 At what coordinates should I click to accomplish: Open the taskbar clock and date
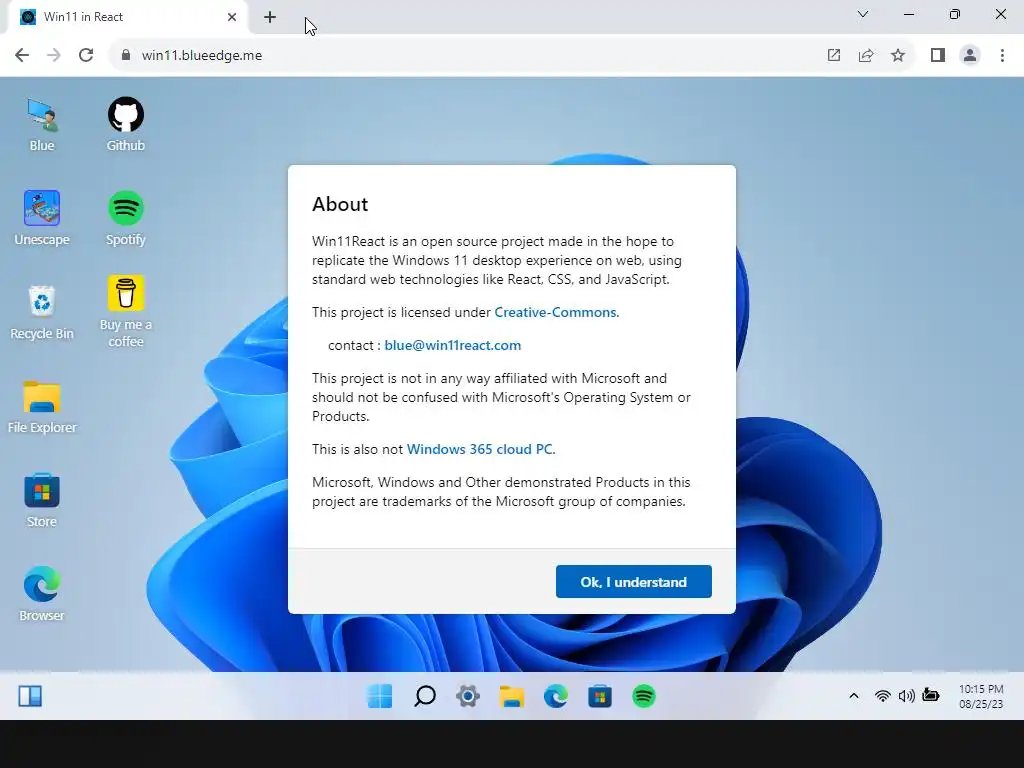pyautogui.click(x=981, y=696)
